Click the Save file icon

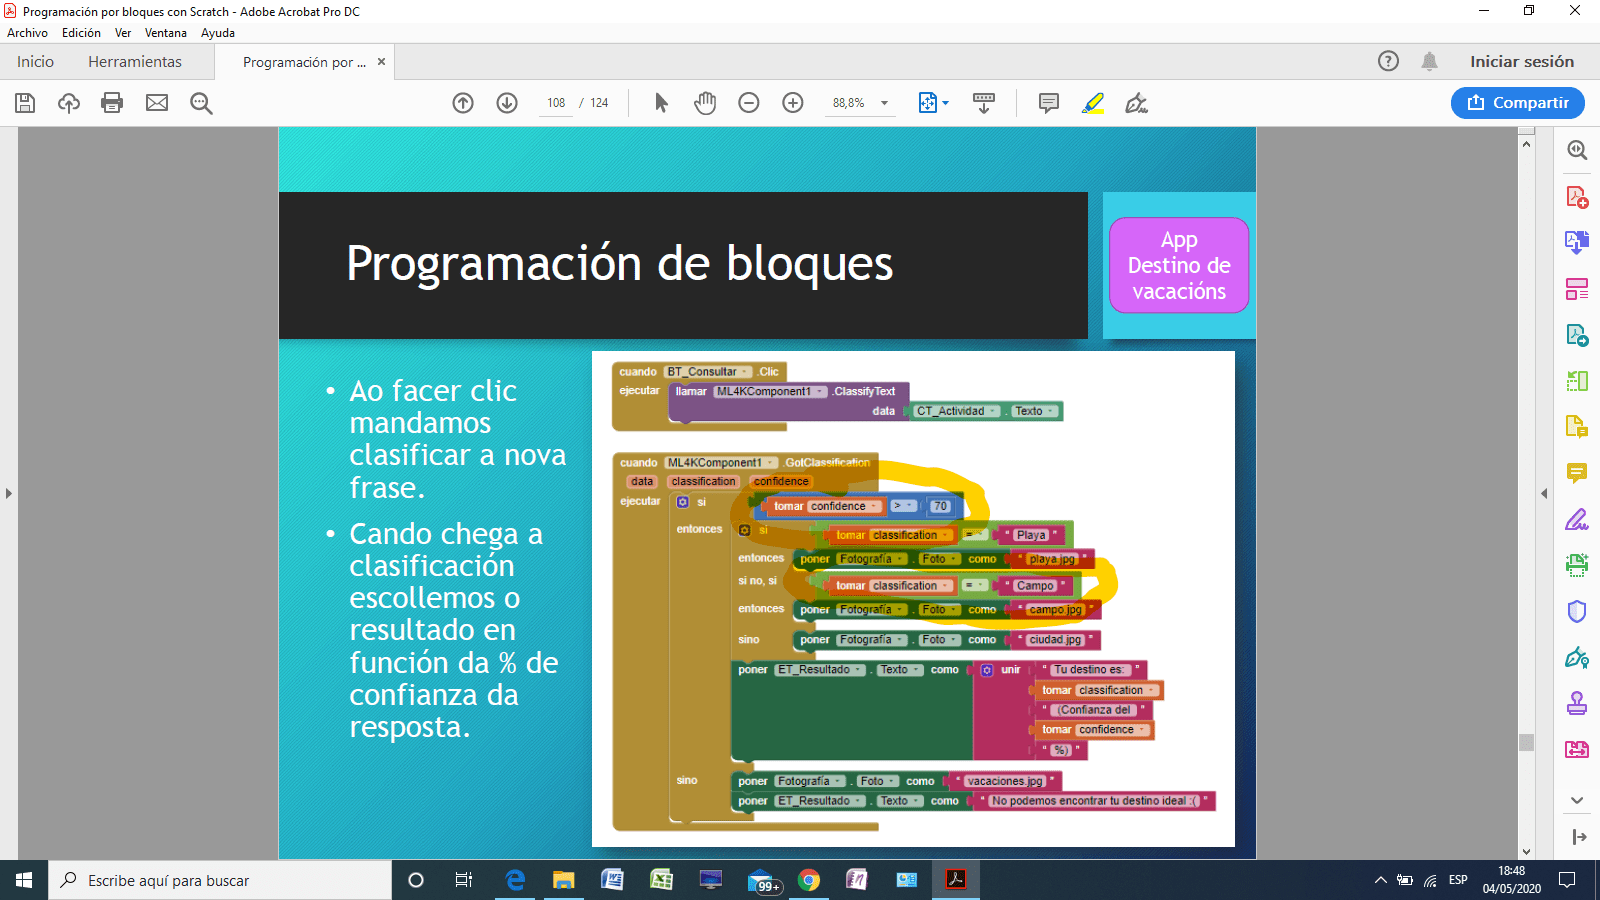25,103
